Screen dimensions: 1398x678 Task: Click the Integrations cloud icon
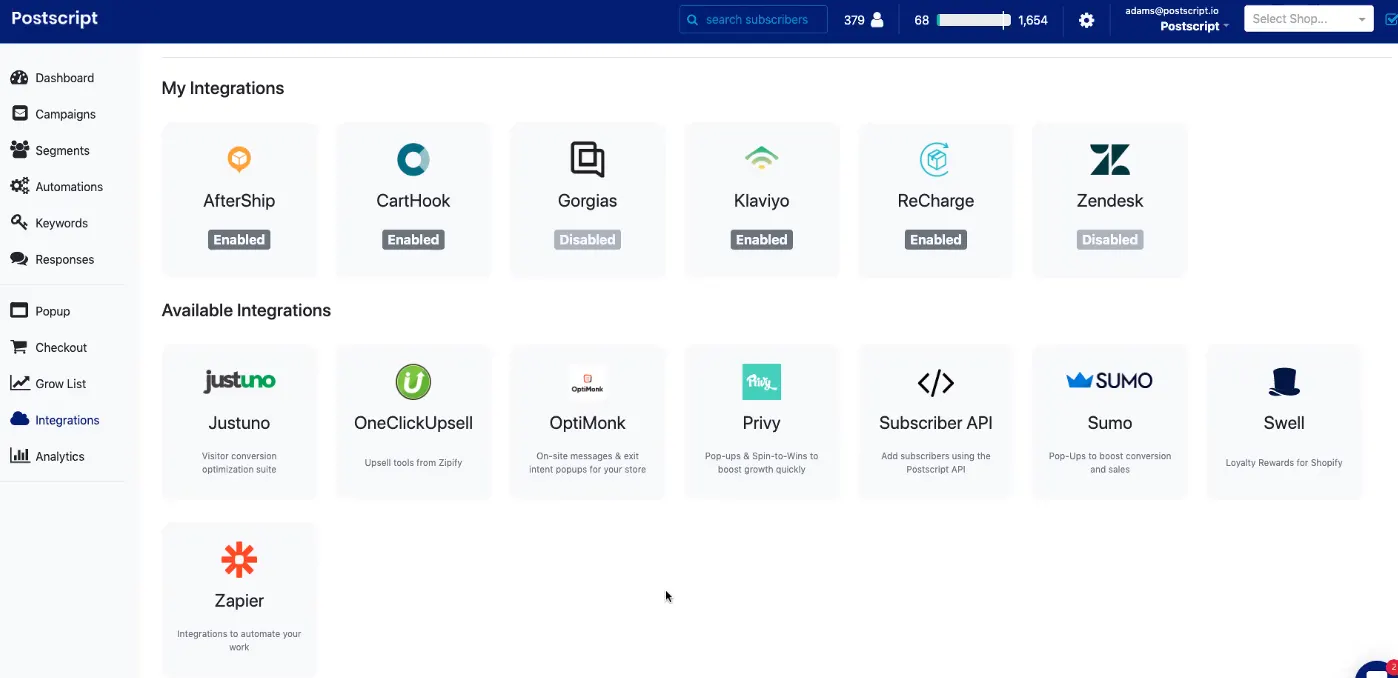pyautogui.click(x=19, y=420)
